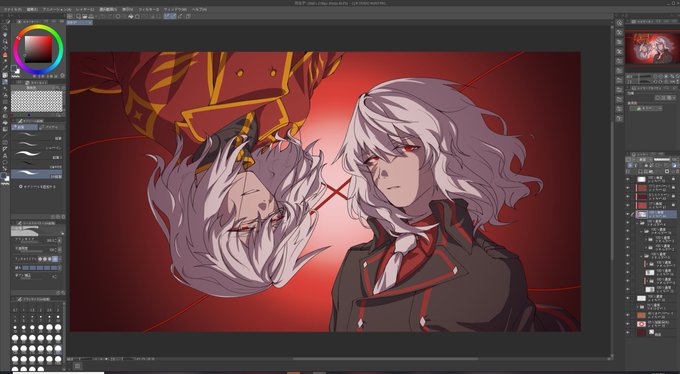Click the first New document icon in the command bar
Screen dimensions: 680x374
[x=78, y=16]
